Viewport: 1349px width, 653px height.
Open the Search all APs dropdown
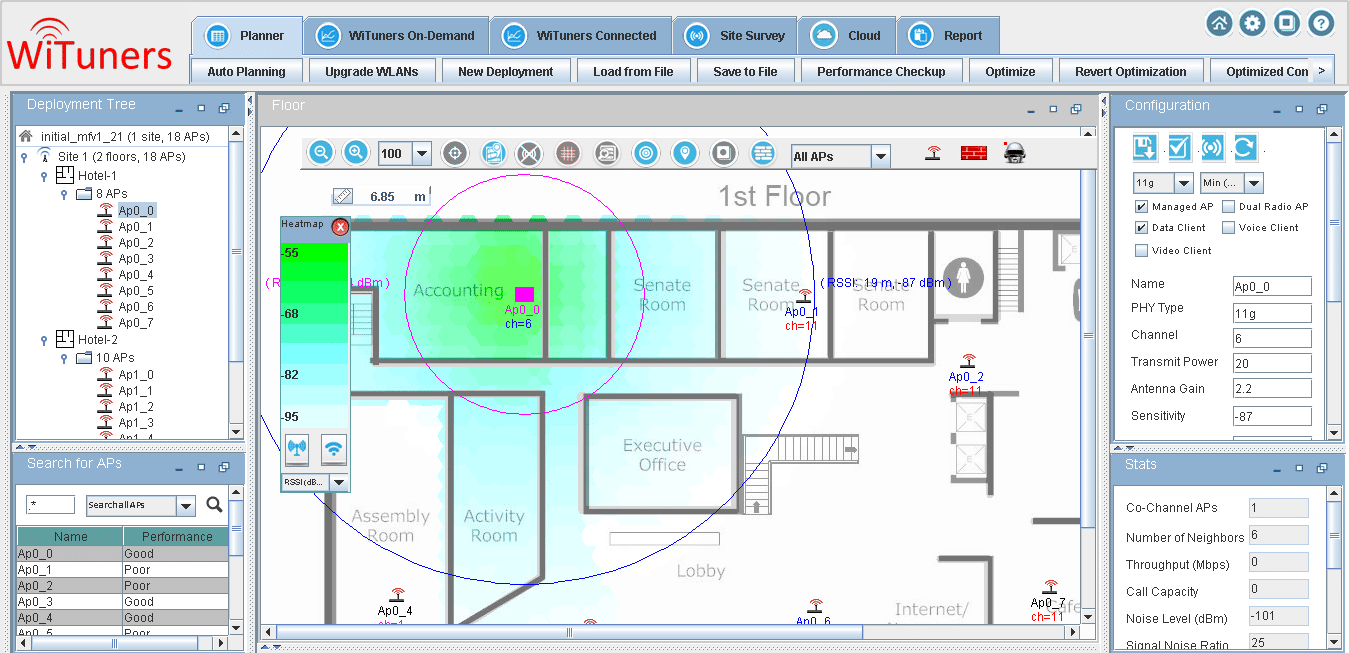(x=186, y=505)
